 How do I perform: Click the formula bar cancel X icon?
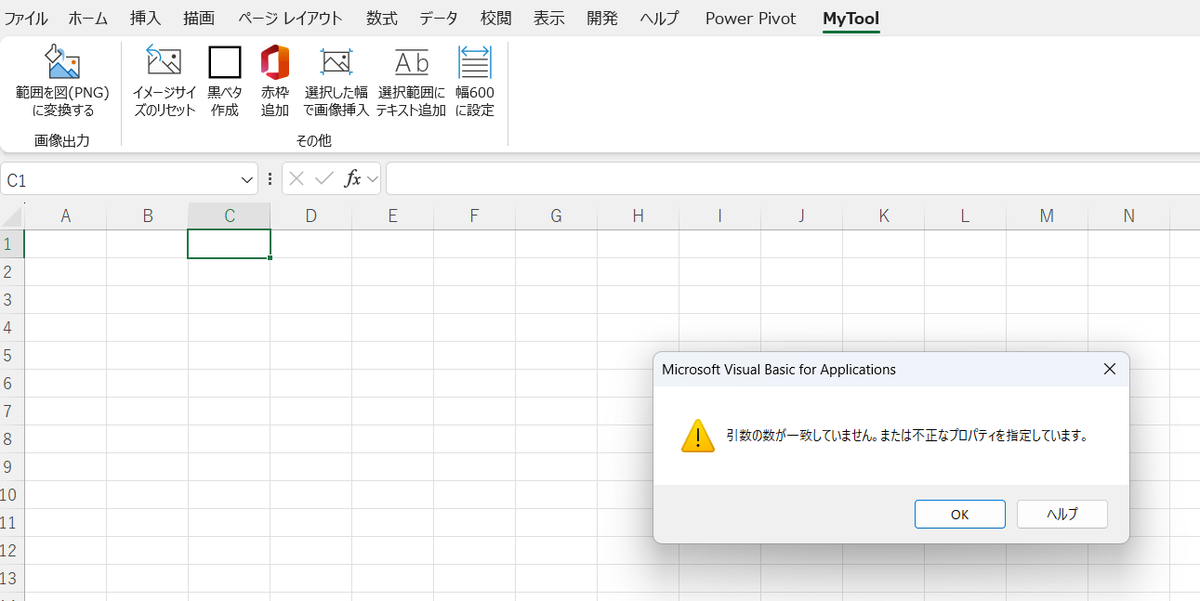296,179
